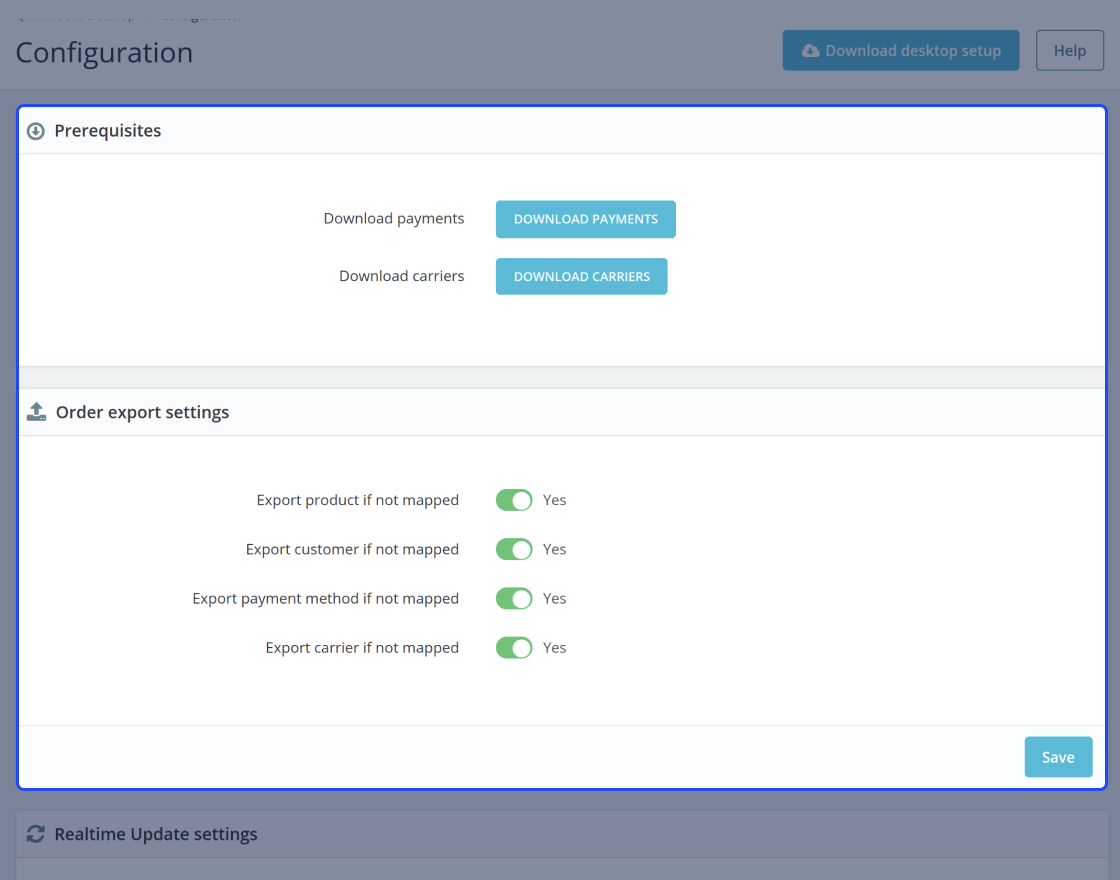This screenshot has height=880, width=1120.
Task: Click the Configuration page title
Action: click(104, 53)
